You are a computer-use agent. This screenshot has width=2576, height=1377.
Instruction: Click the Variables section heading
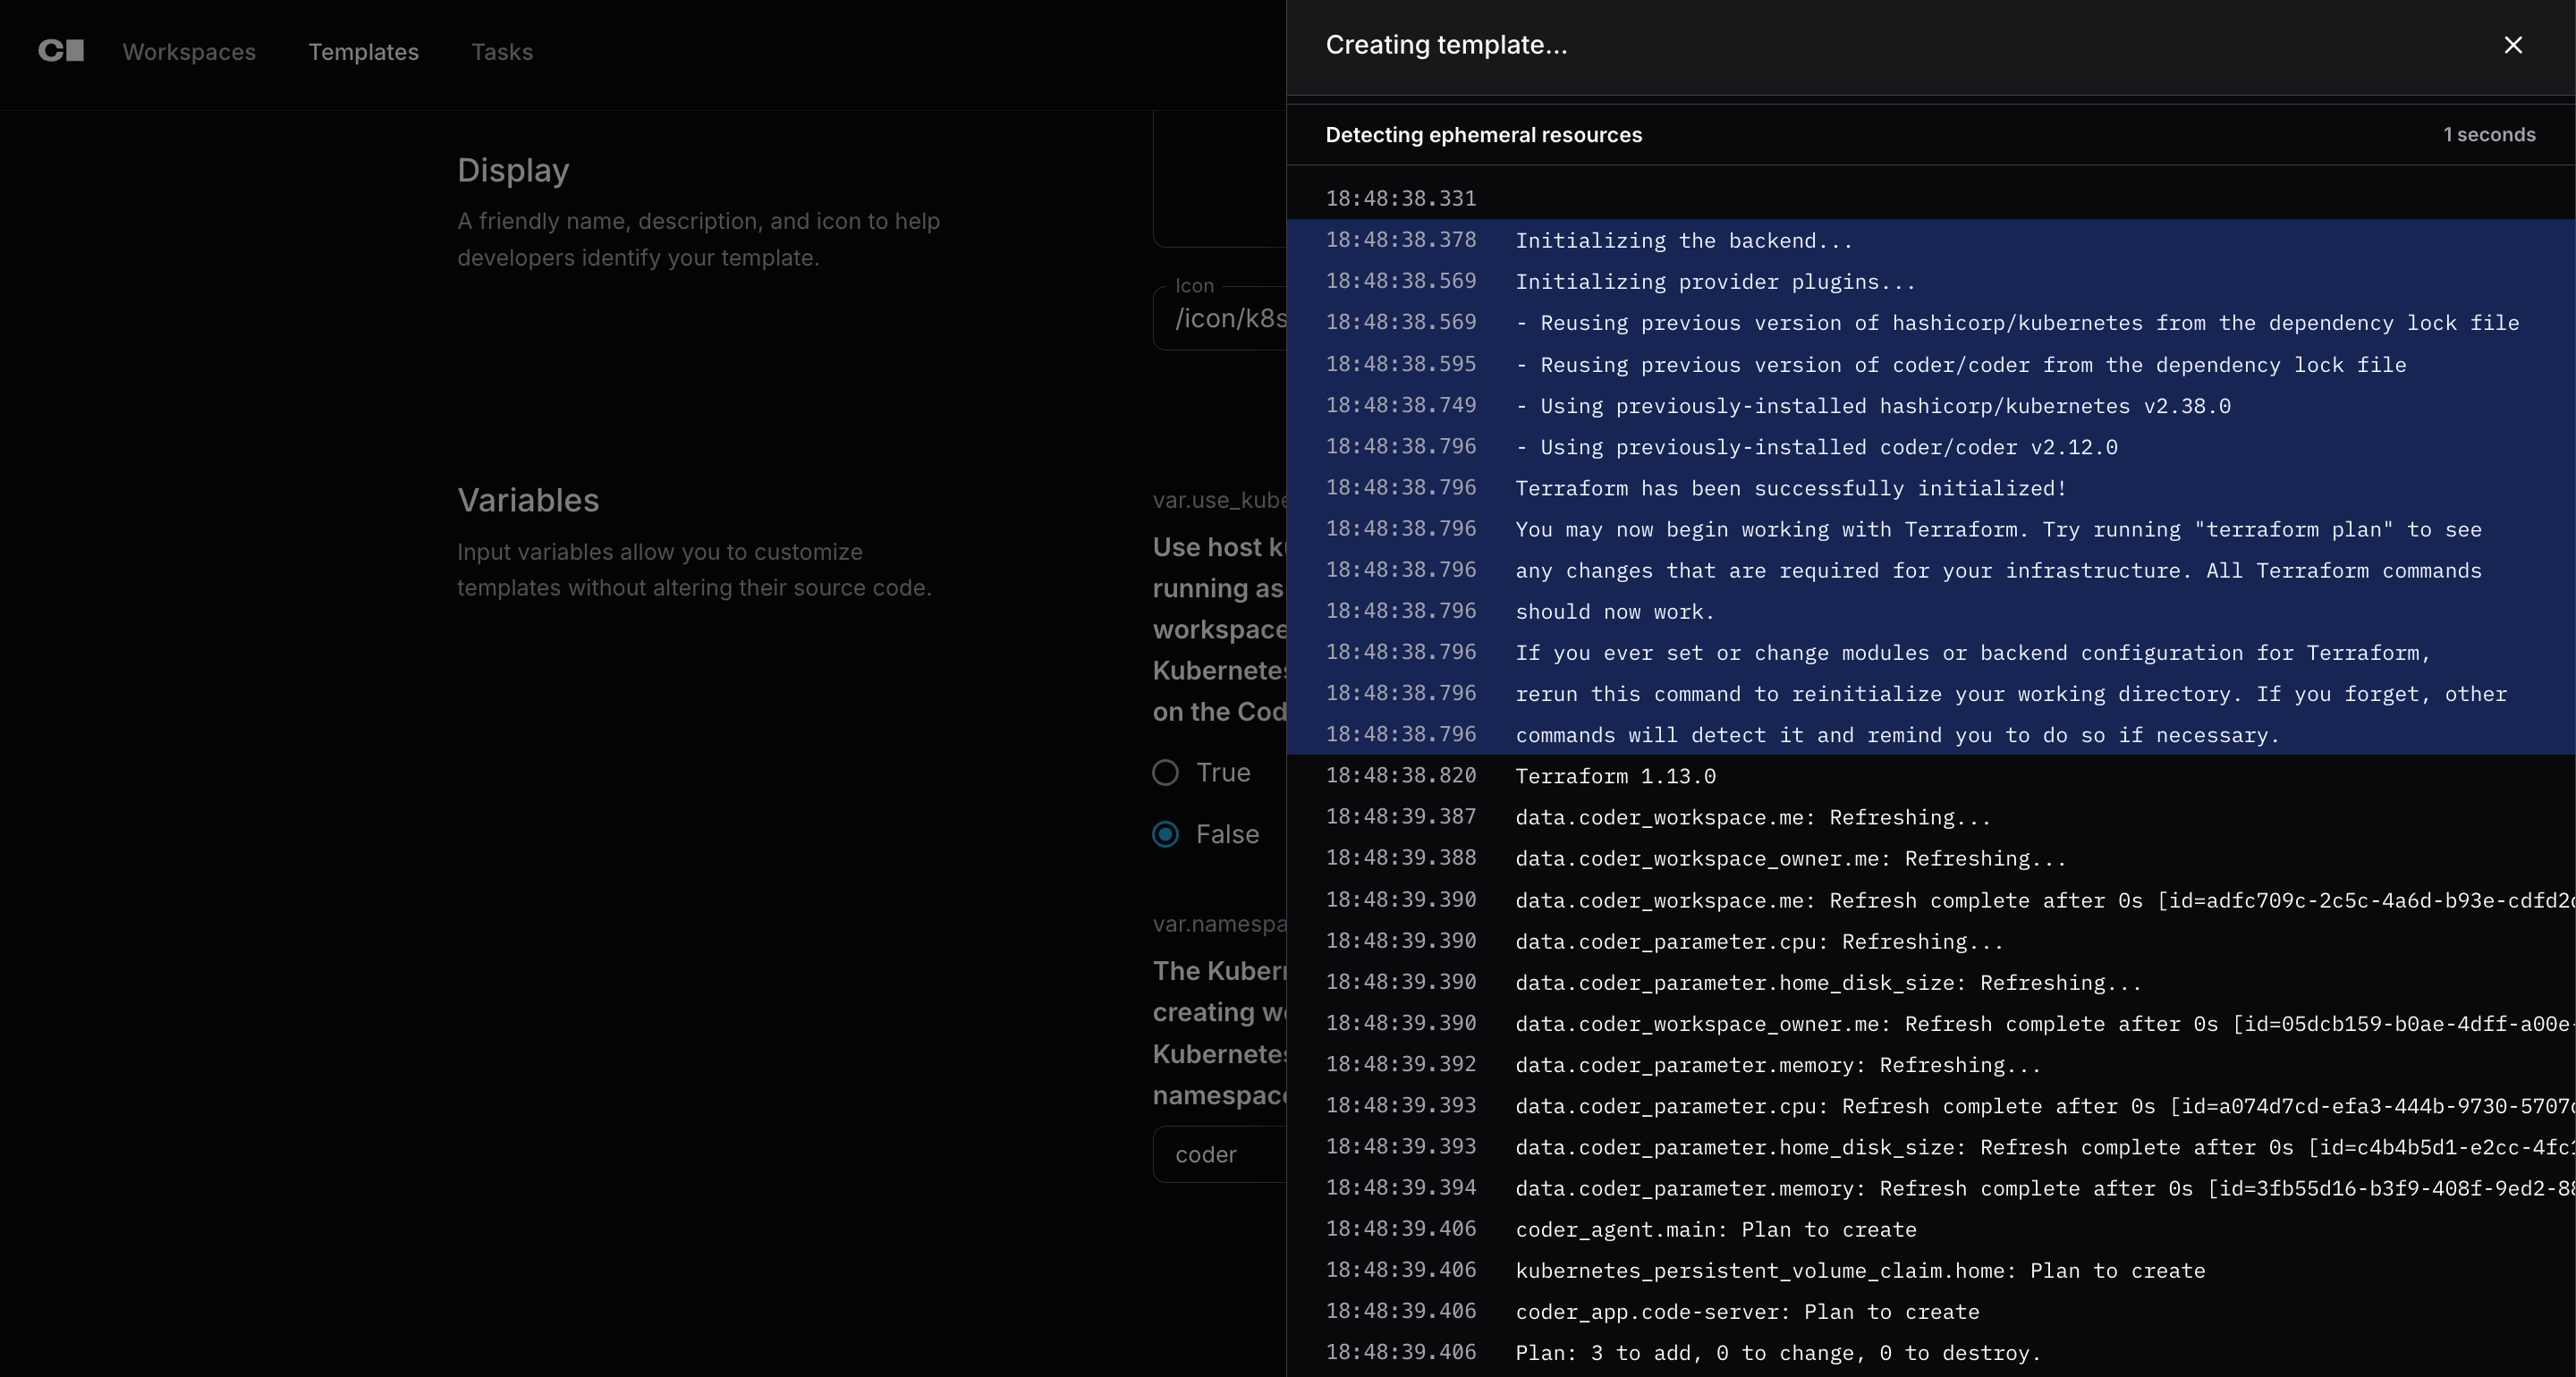pyautogui.click(x=528, y=500)
